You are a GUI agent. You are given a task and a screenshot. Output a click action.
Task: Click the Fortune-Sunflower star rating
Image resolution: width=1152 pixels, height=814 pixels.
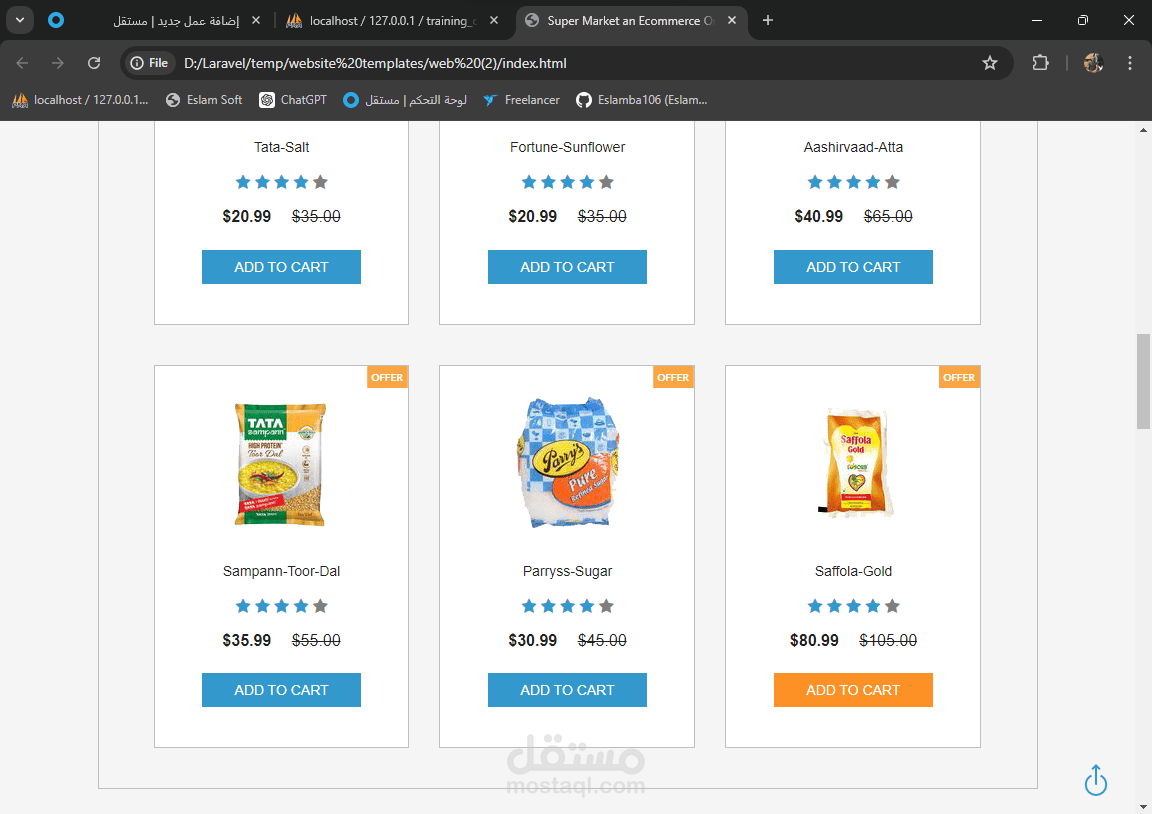[x=567, y=182]
